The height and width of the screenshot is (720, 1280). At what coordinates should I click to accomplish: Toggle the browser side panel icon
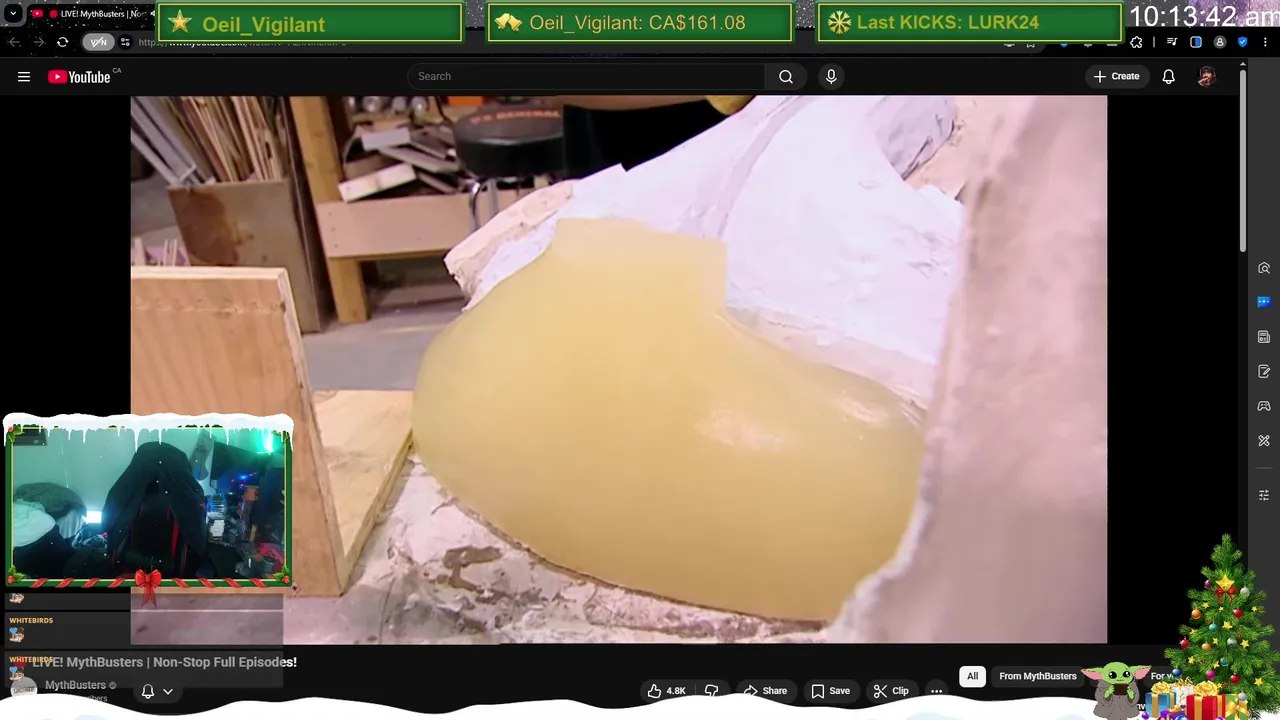coord(1196,42)
